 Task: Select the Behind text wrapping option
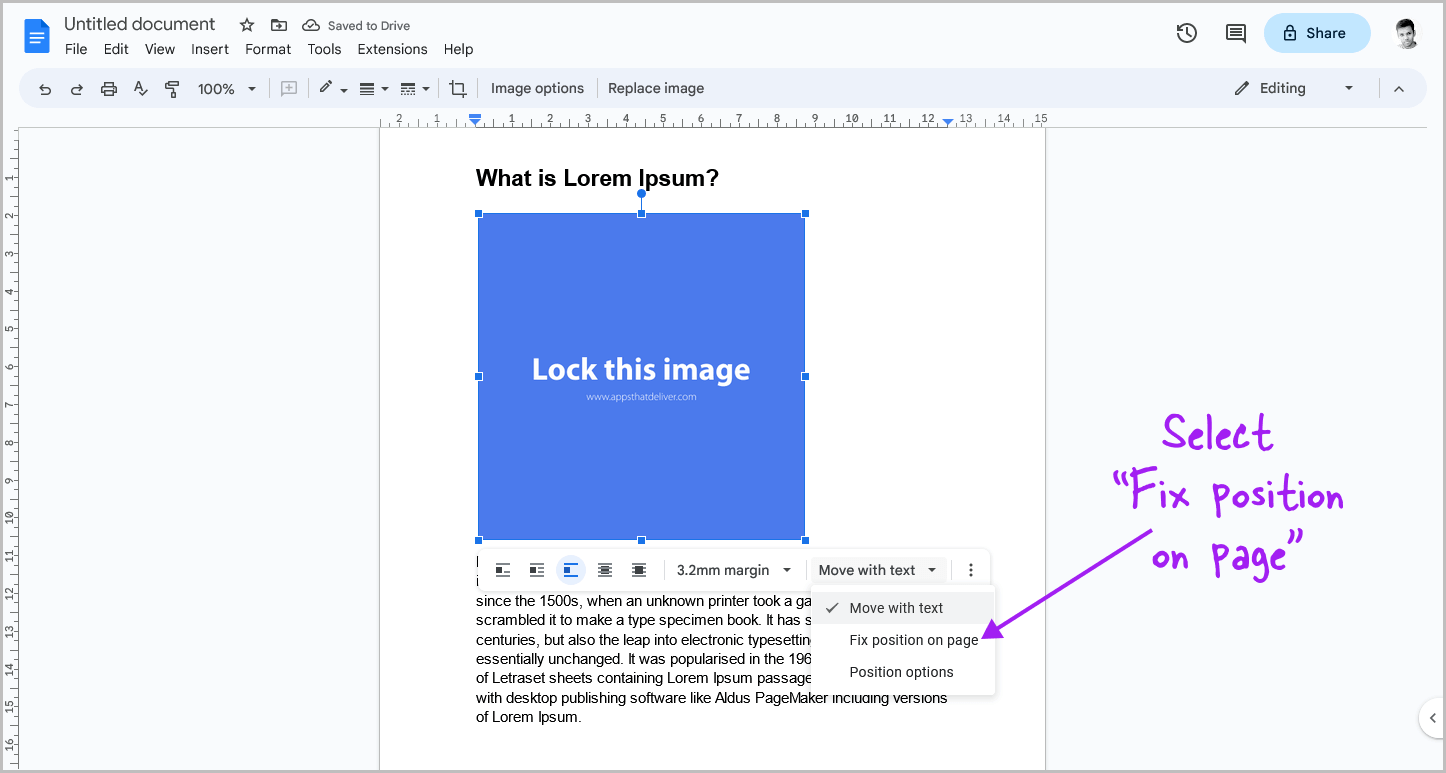tap(605, 569)
